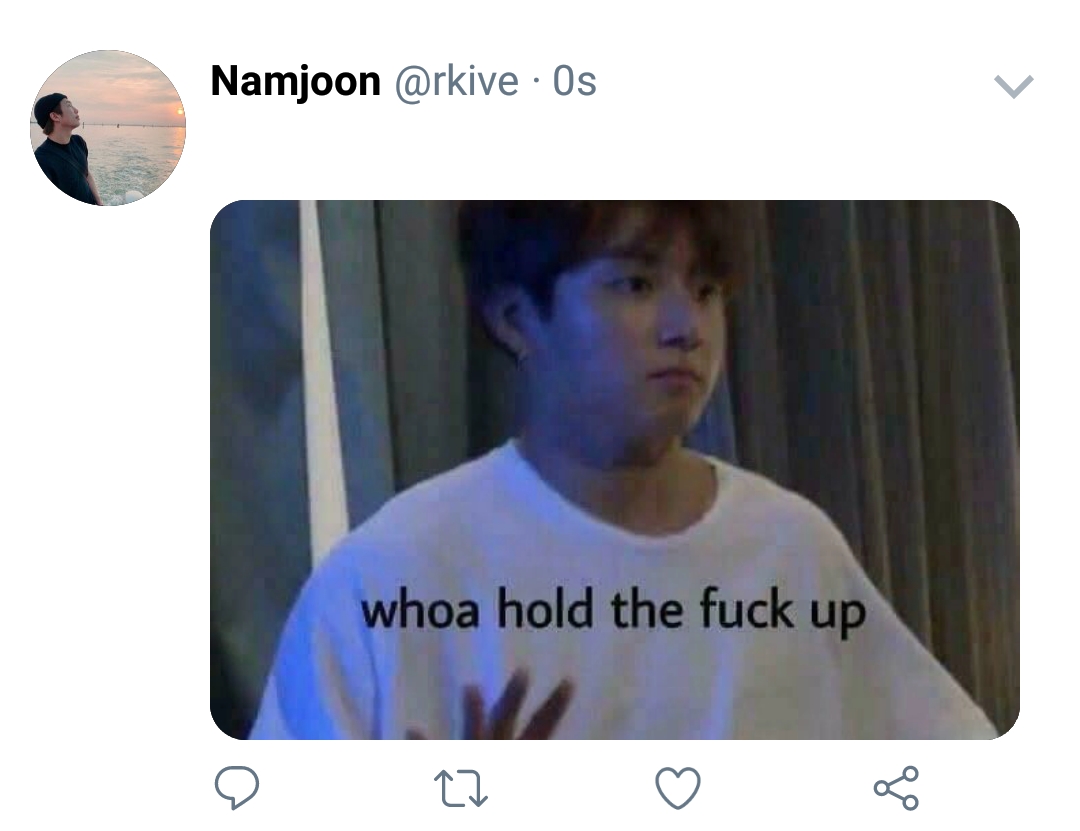The image size is (1080, 831).
Task: View the attached meme image fullscreen
Action: [614, 469]
